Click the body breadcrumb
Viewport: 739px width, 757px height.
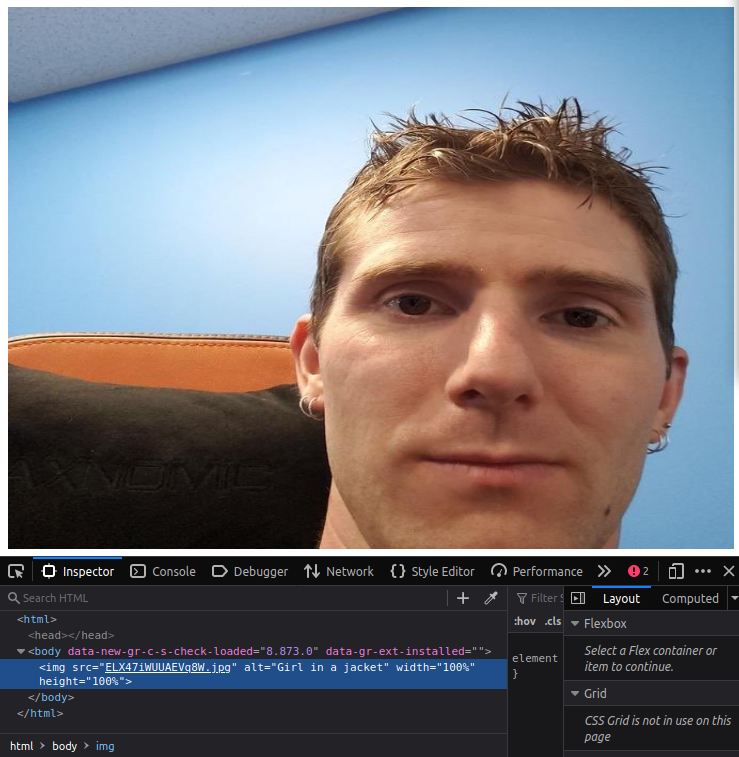tap(65, 746)
